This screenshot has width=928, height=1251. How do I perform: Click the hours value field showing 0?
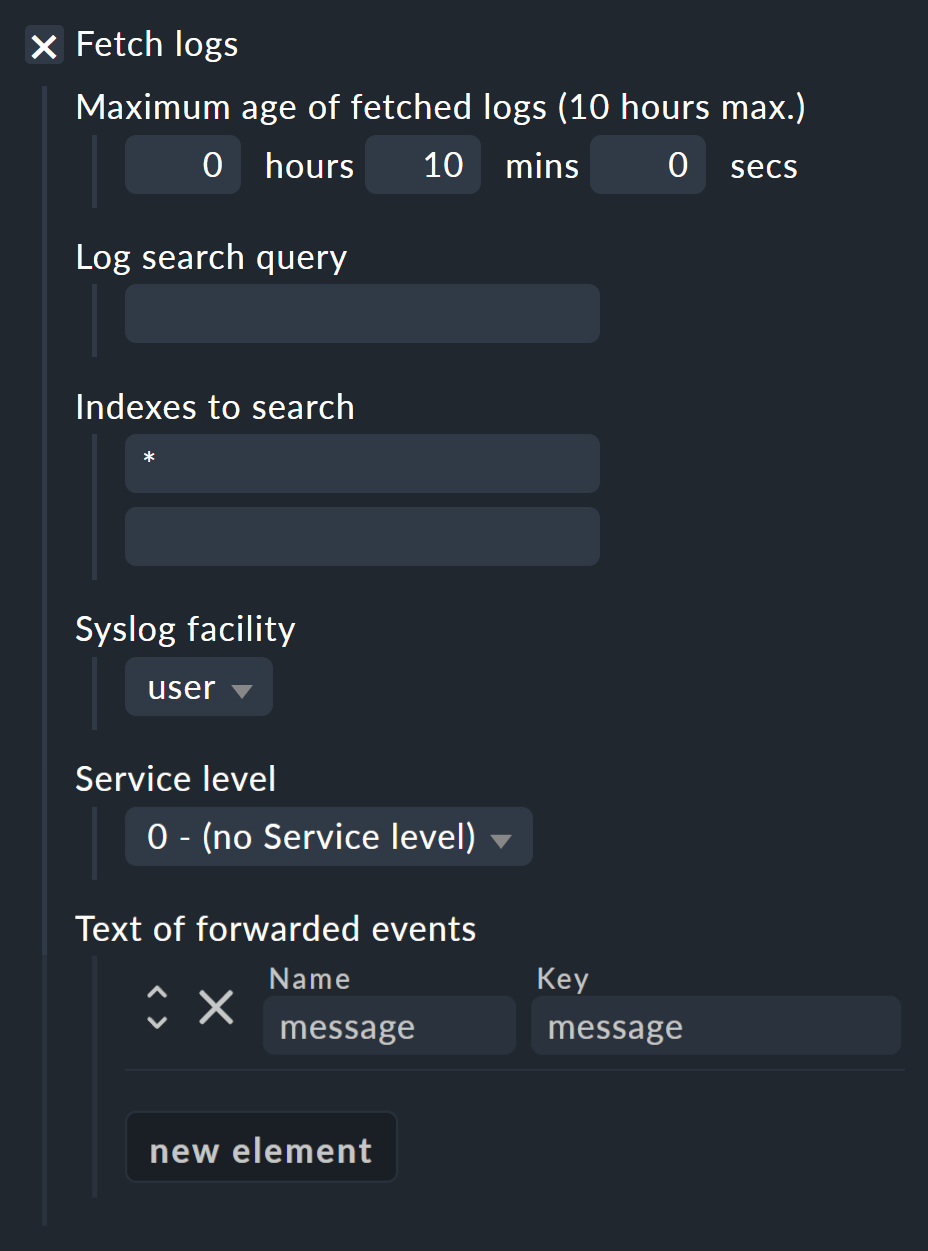tap(183, 165)
